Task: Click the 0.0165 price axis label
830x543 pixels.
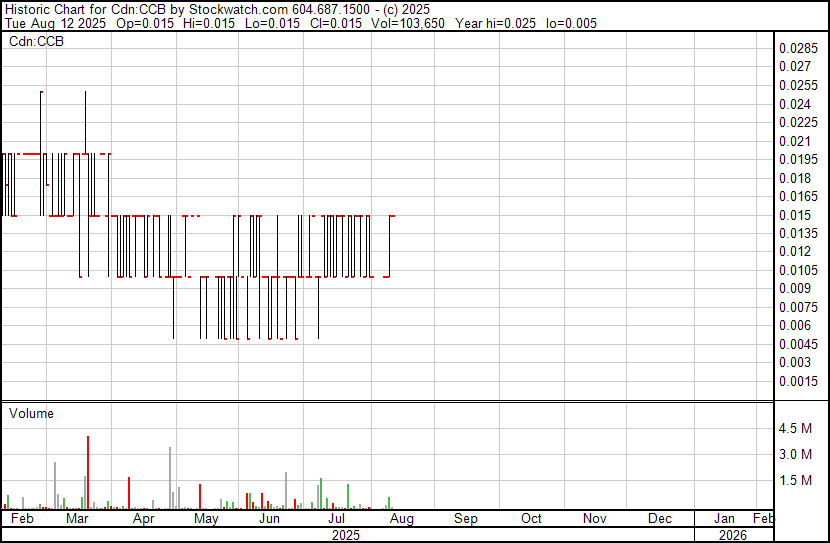Action: point(798,196)
